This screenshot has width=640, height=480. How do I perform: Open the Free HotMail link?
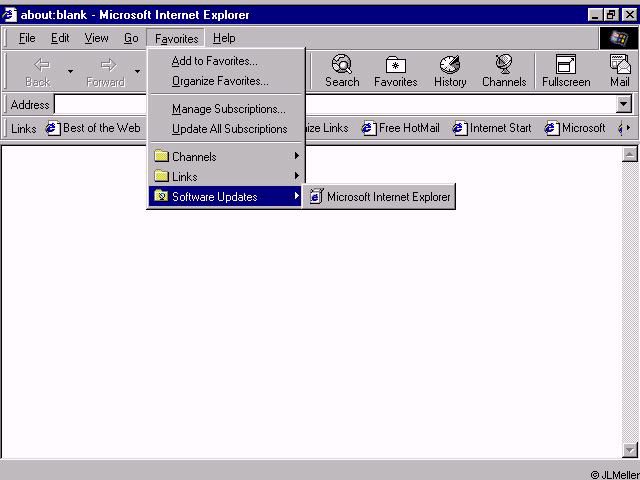(x=401, y=128)
